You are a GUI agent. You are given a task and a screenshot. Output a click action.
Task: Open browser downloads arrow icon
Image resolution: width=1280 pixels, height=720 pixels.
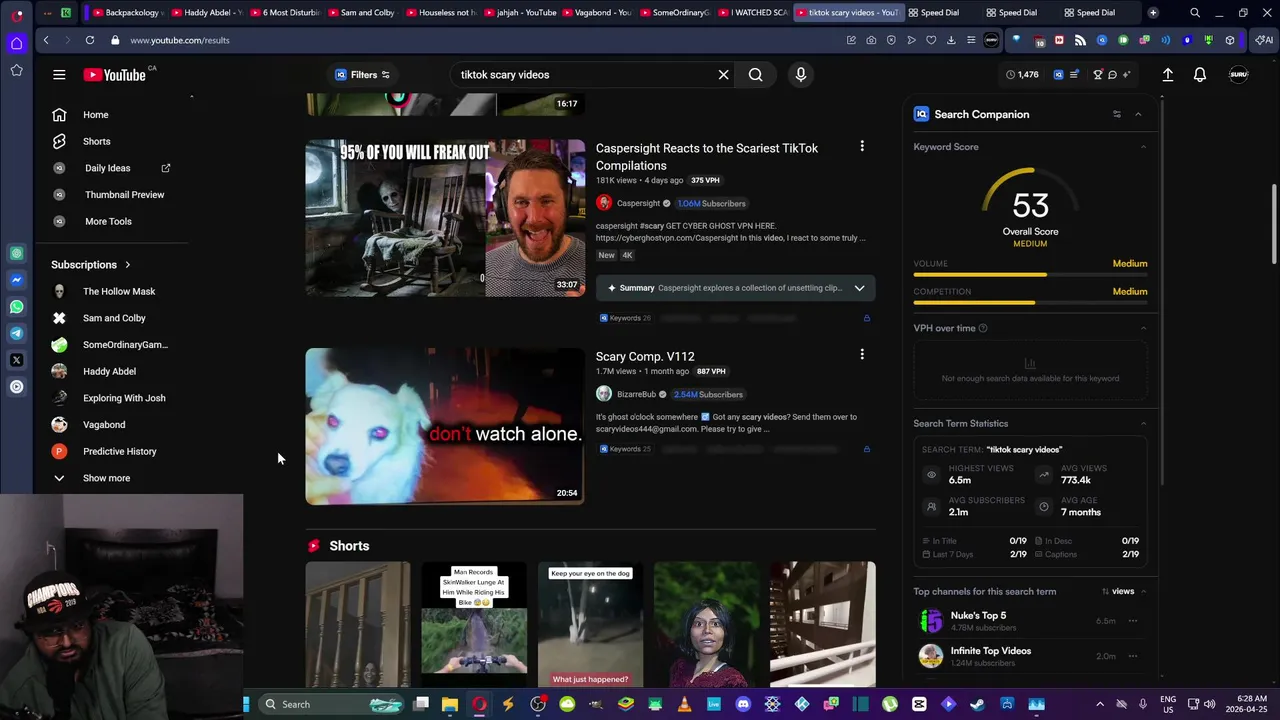coord(951,40)
